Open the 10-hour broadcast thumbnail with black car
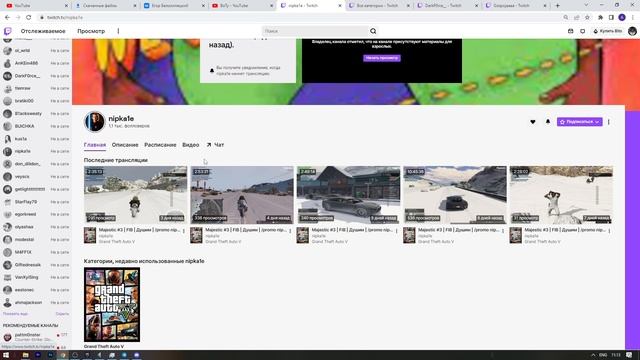 tap(455, 195)
